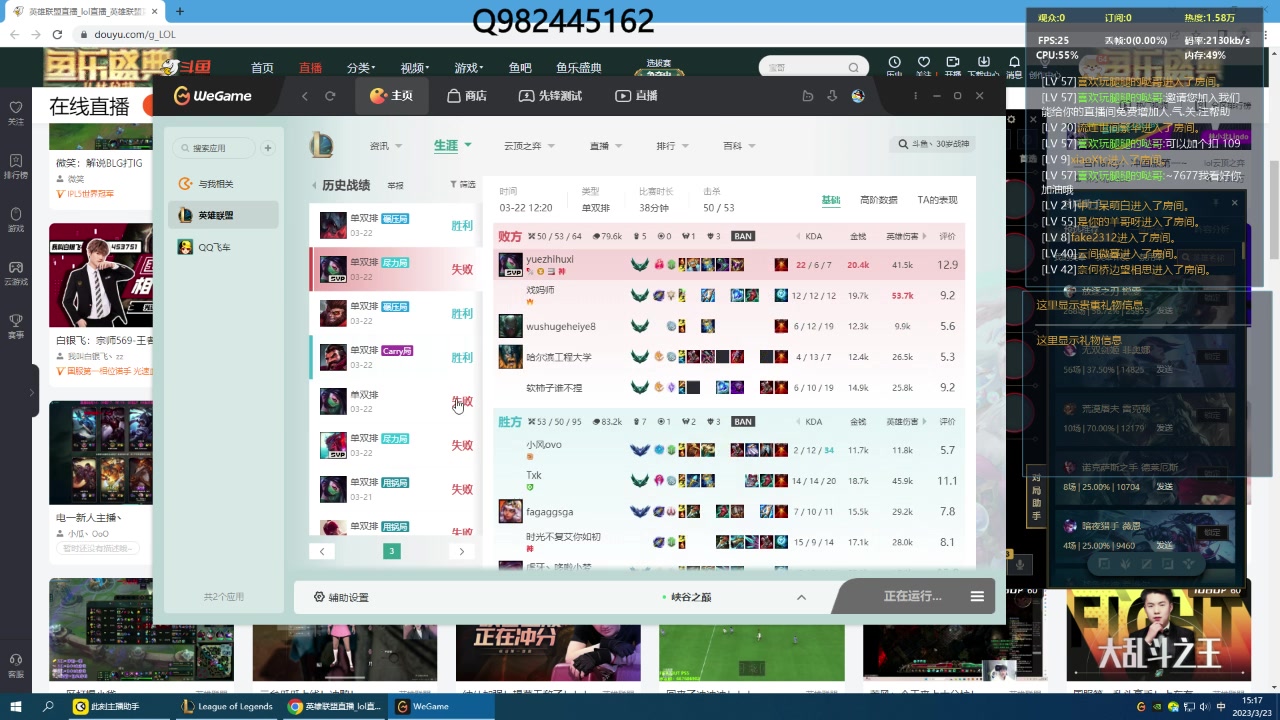The image size is (1280, 720).
Task: Open 鱼吧 in Douyu navigation
Action: [x=520, y=68]
